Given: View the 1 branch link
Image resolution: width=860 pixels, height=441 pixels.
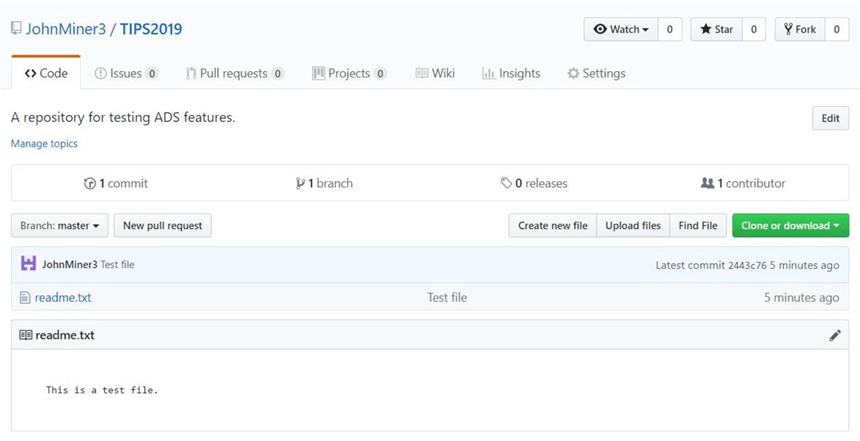Looking at the screenshot, I should coord(324,183).
